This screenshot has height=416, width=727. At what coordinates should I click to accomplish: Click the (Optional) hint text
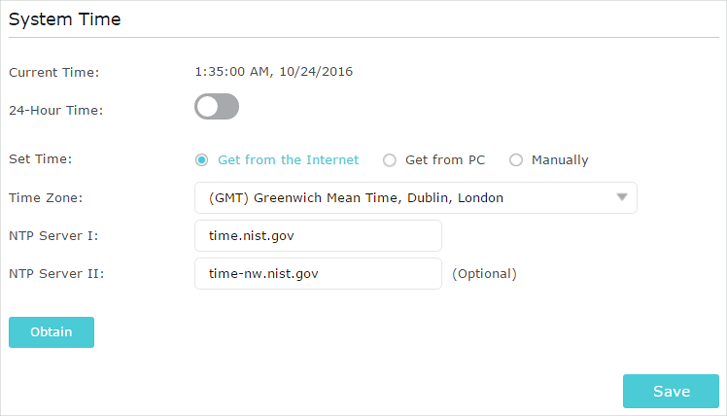[484, 273]
